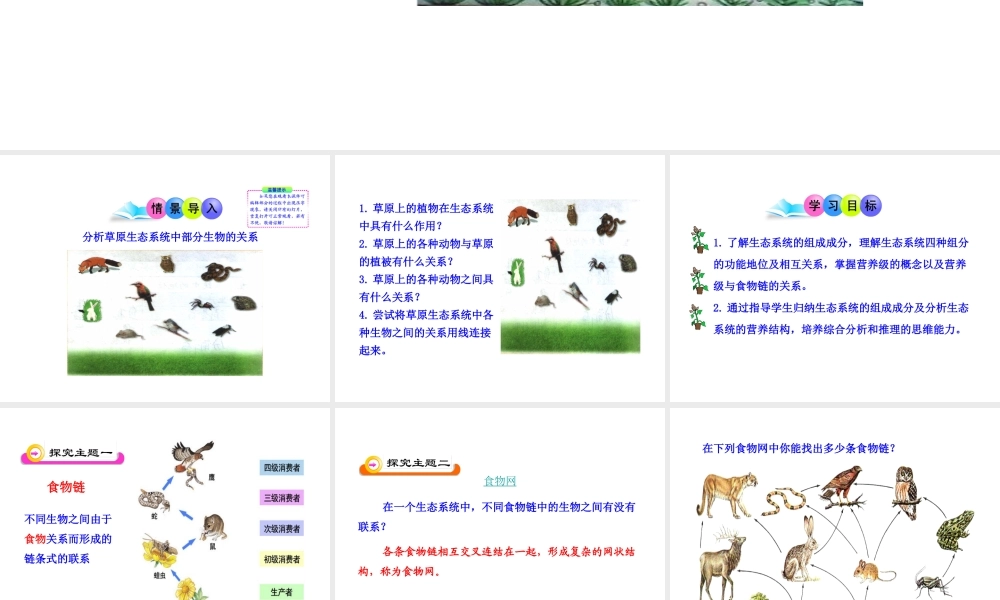Click the red 食物链 heading
This screenshot has width=1000, height=600.
coord(66,487)
